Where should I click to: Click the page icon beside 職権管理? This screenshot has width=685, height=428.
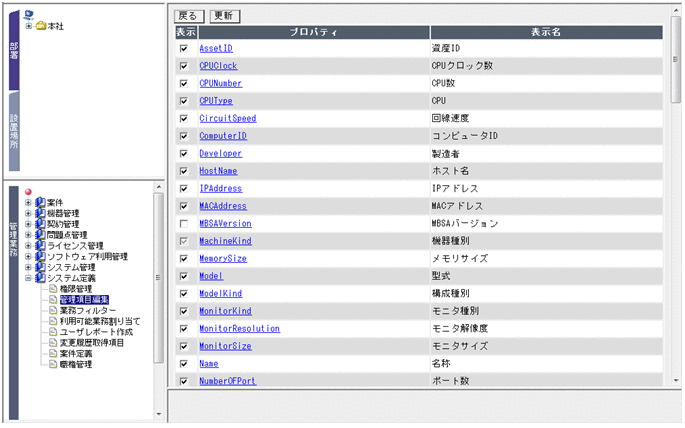pos(53,364)
